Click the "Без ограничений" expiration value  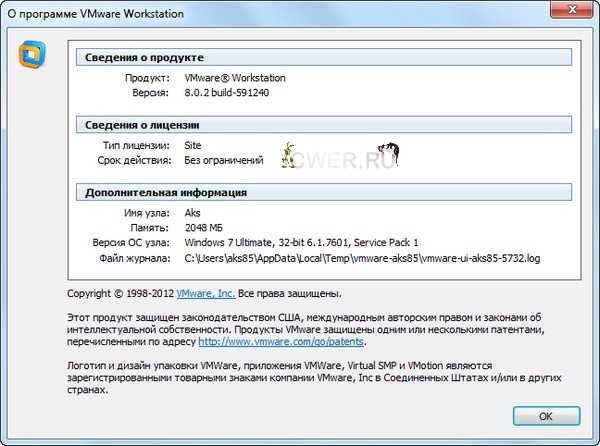coord(224,160)
